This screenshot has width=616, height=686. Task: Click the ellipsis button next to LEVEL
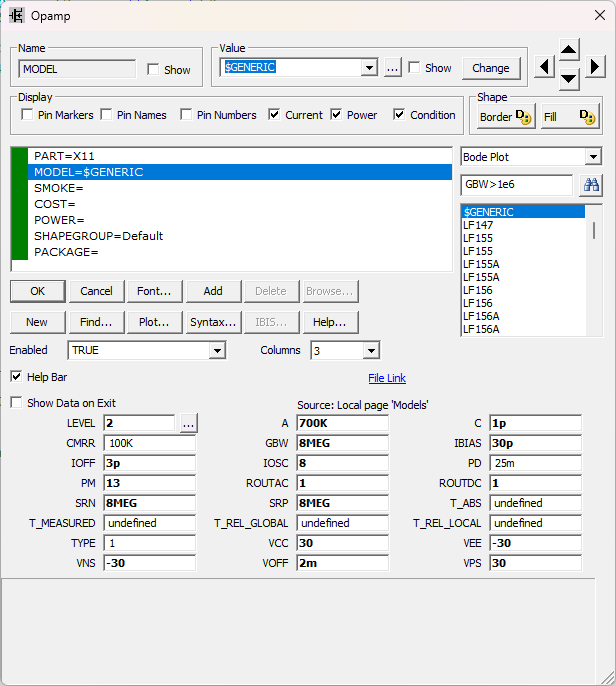click(189, 424)
